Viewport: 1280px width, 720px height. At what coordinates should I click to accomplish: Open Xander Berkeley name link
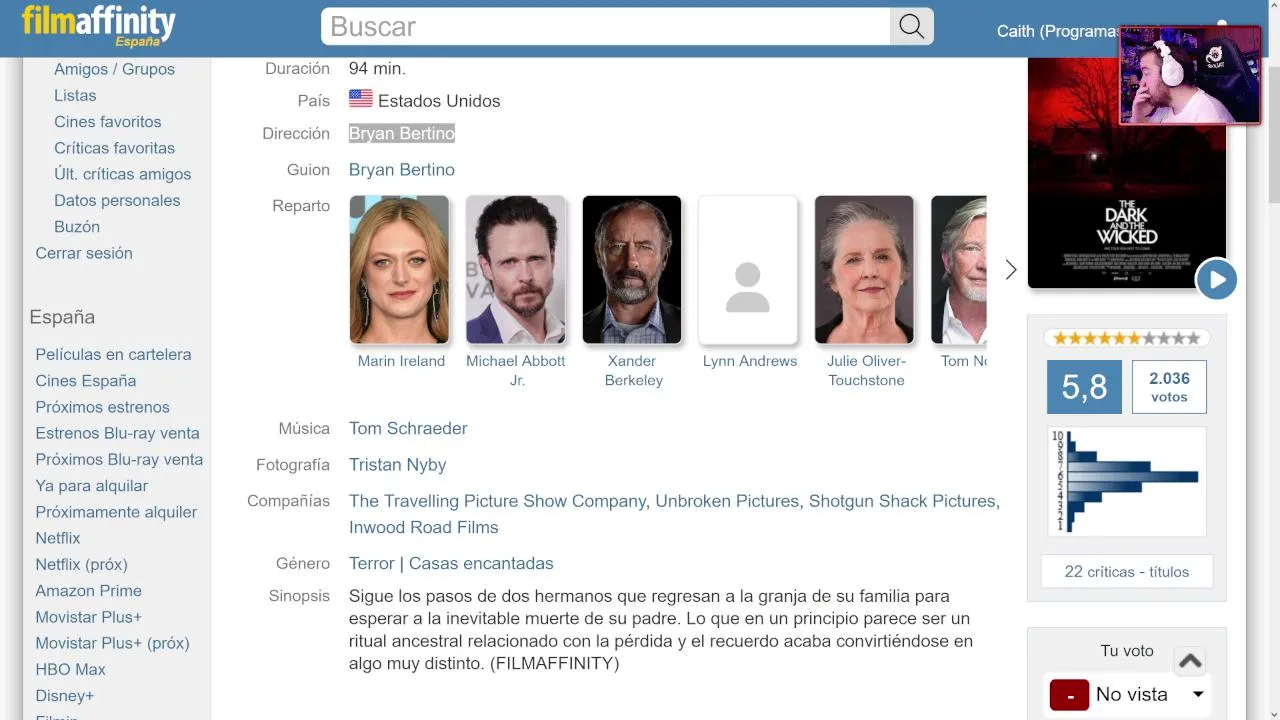click(x=633, y=370)
